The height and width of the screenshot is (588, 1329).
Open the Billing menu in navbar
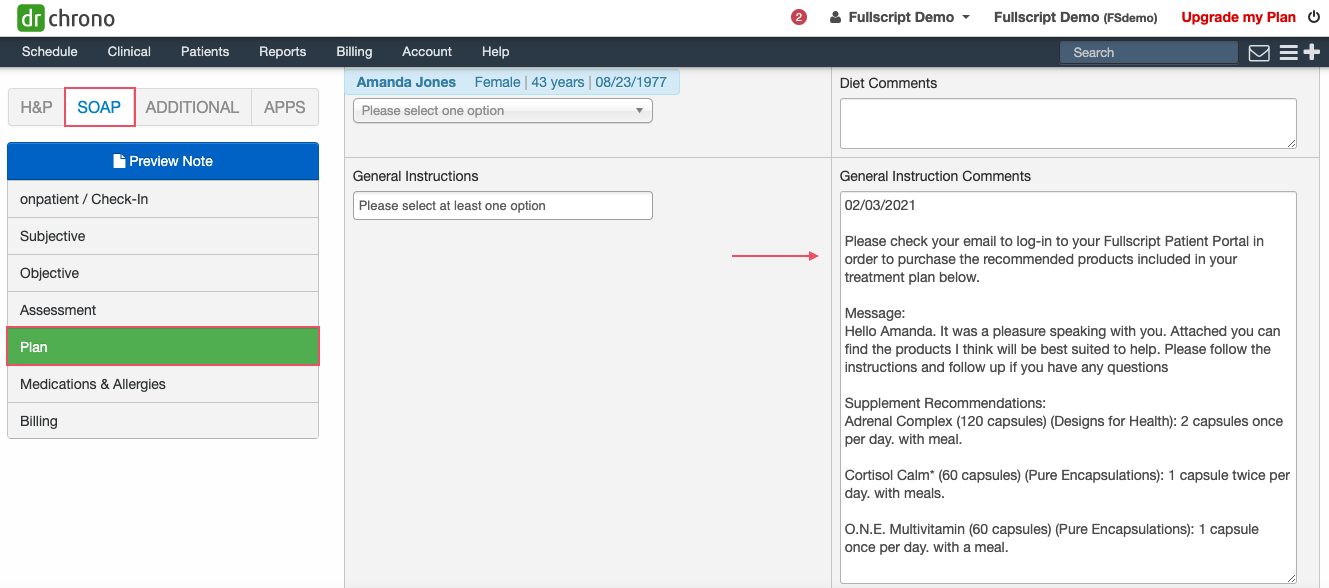pyautogui.click(x=354, y=52)
